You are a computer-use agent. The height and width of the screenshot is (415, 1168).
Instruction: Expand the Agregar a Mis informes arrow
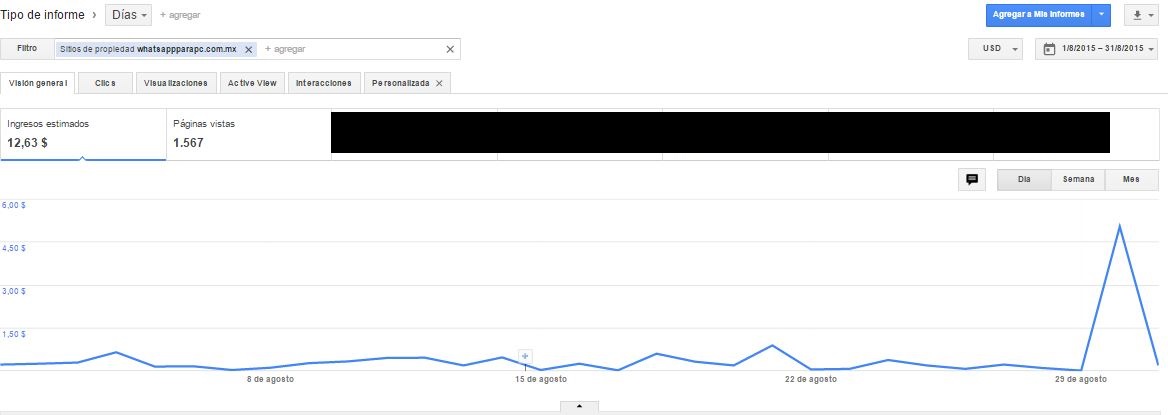tap(1101, 15)
